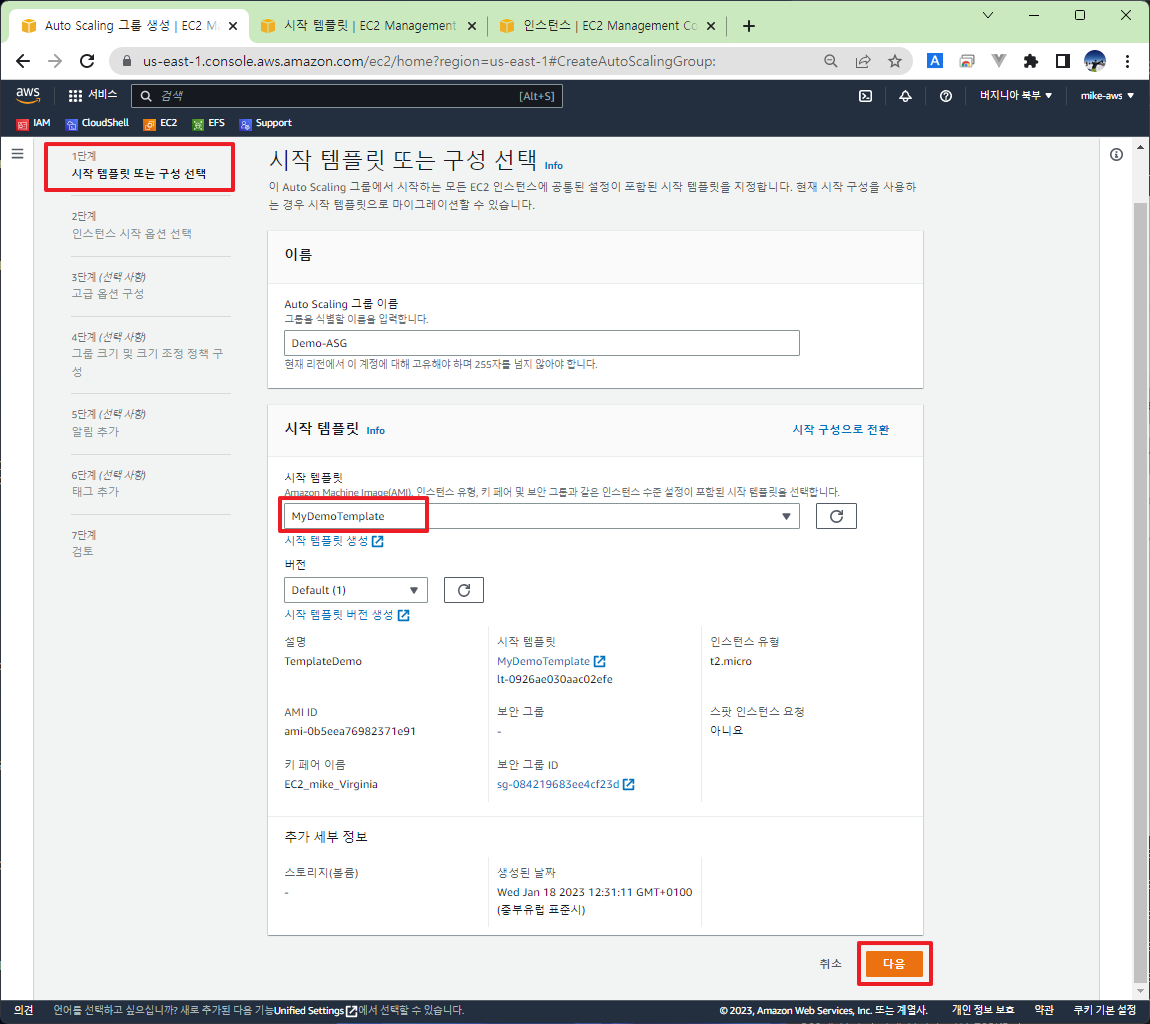
Task: Open security group sg-084219683ee4cf23d link
Action: pyautogui.click(x=565, y=784)
